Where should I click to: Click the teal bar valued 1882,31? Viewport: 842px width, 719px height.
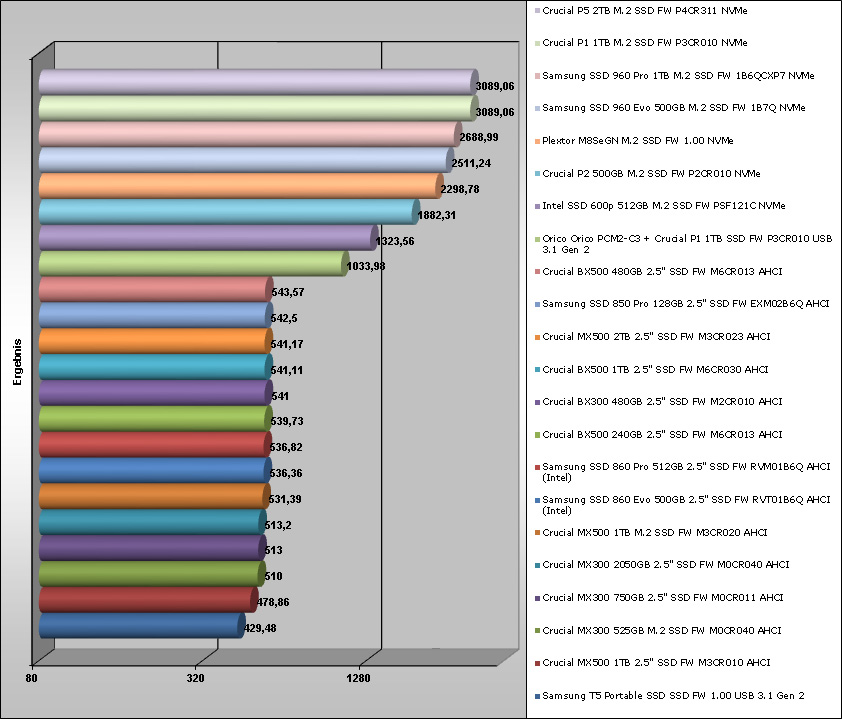tap(229, 212)
